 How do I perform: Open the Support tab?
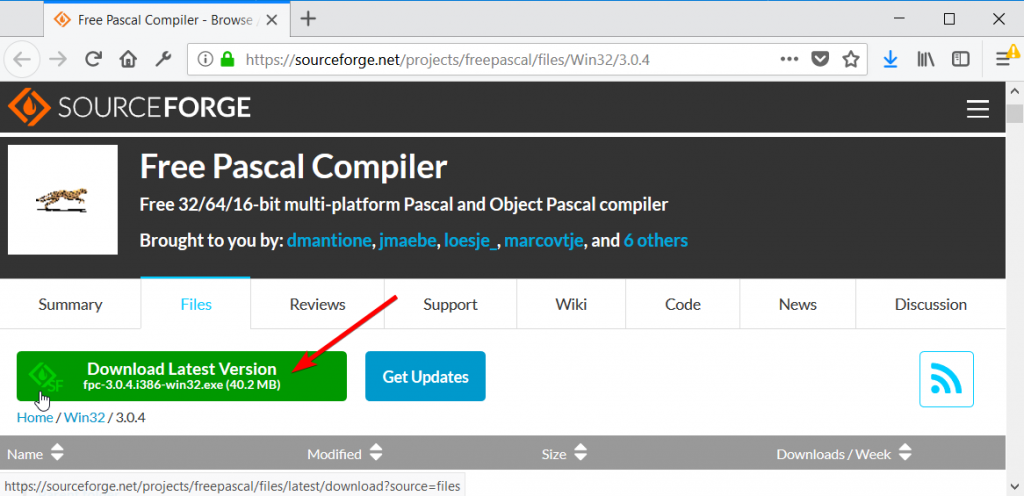(x=451, y=304)
